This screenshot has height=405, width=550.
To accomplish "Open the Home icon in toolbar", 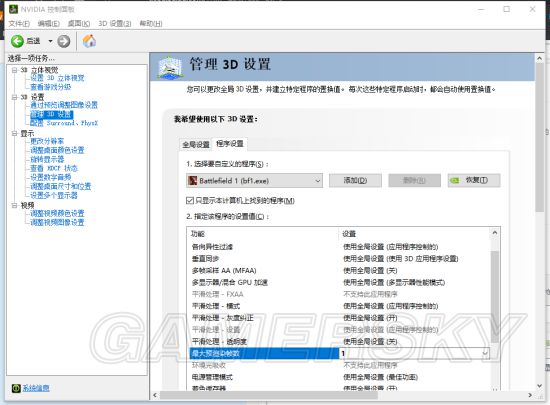I will [89, 41].
